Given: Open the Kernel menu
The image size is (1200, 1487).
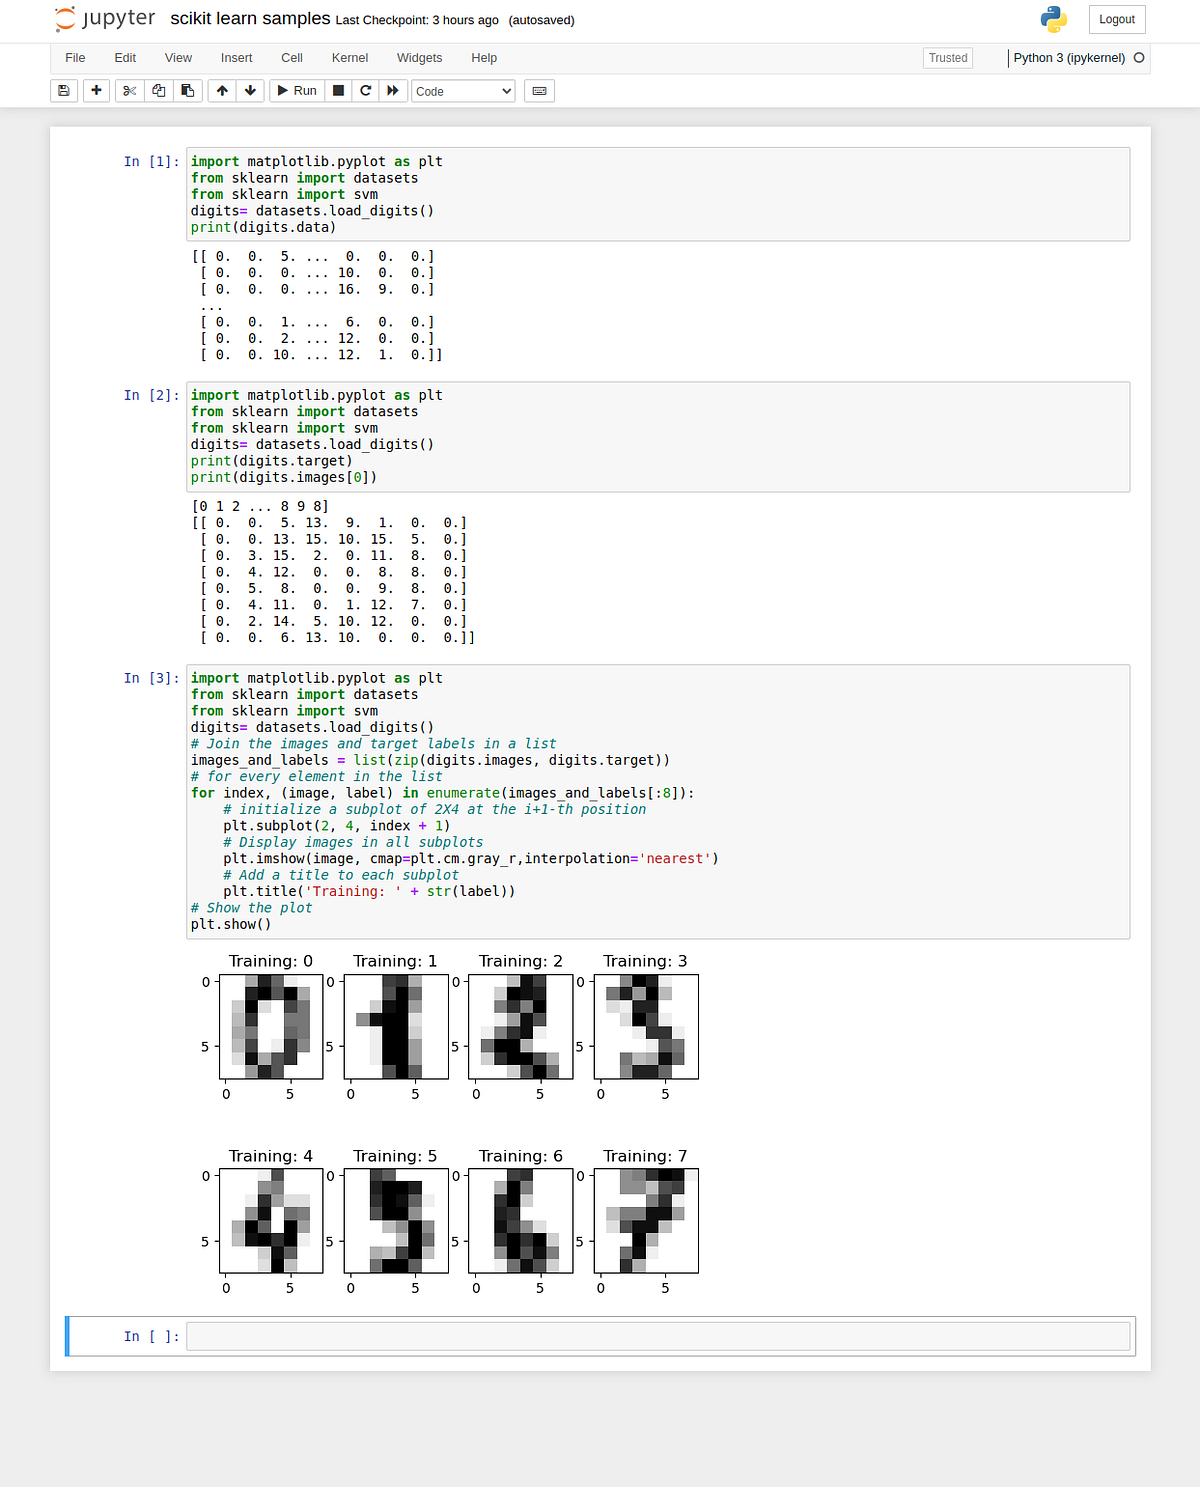Looking at the screenshot, I should tap(350, 58).
